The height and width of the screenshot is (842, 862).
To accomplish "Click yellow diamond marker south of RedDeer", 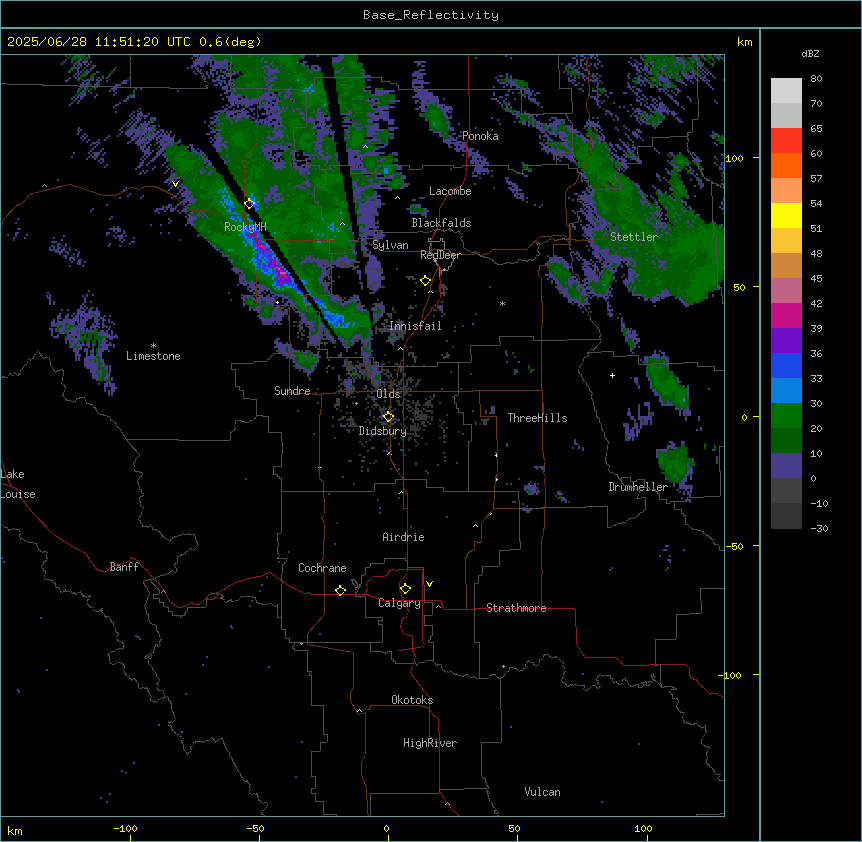I will pyautogui.click(x=425, y=281).
